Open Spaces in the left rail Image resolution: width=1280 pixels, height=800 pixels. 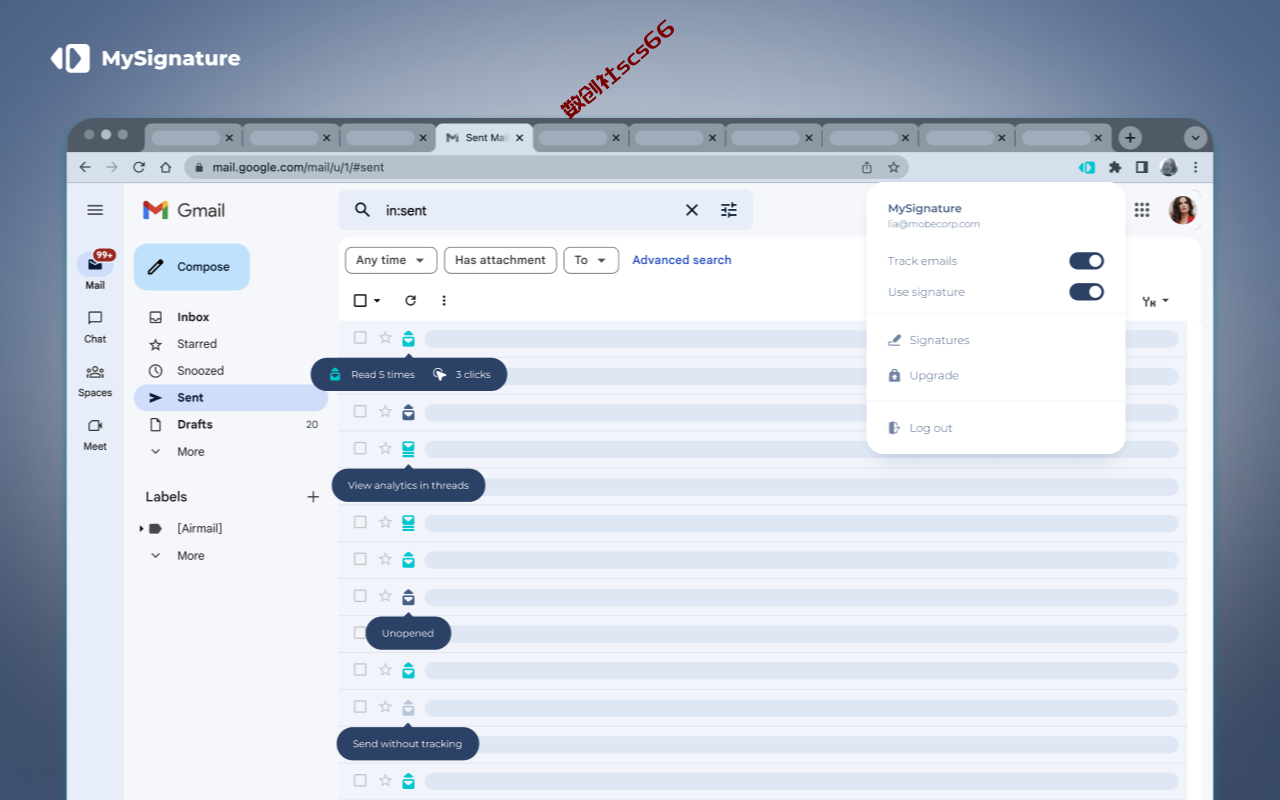click(x=95, y=379)
